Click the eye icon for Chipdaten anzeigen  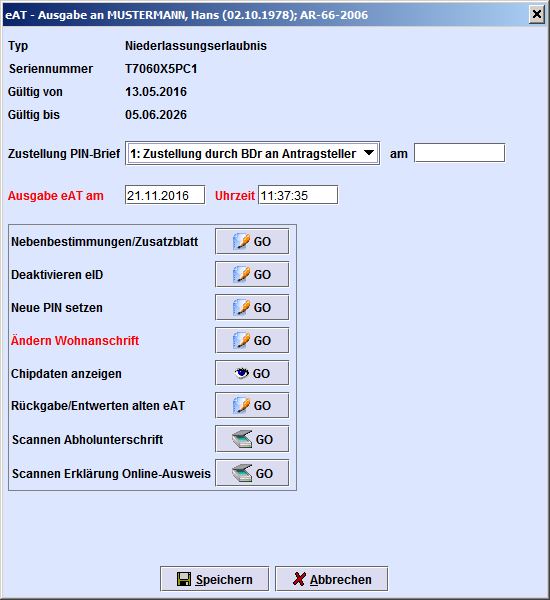click(x=242, y=373)
